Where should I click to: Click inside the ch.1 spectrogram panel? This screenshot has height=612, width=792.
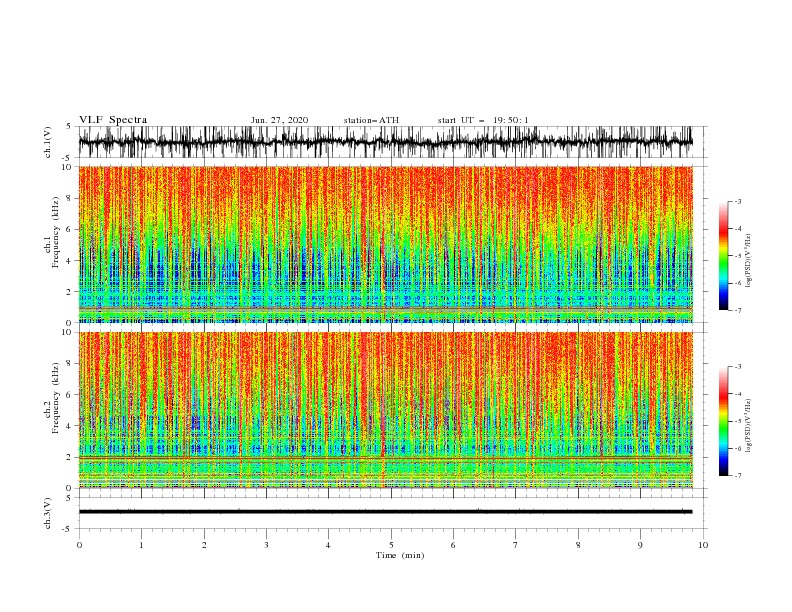coord(386,244)
